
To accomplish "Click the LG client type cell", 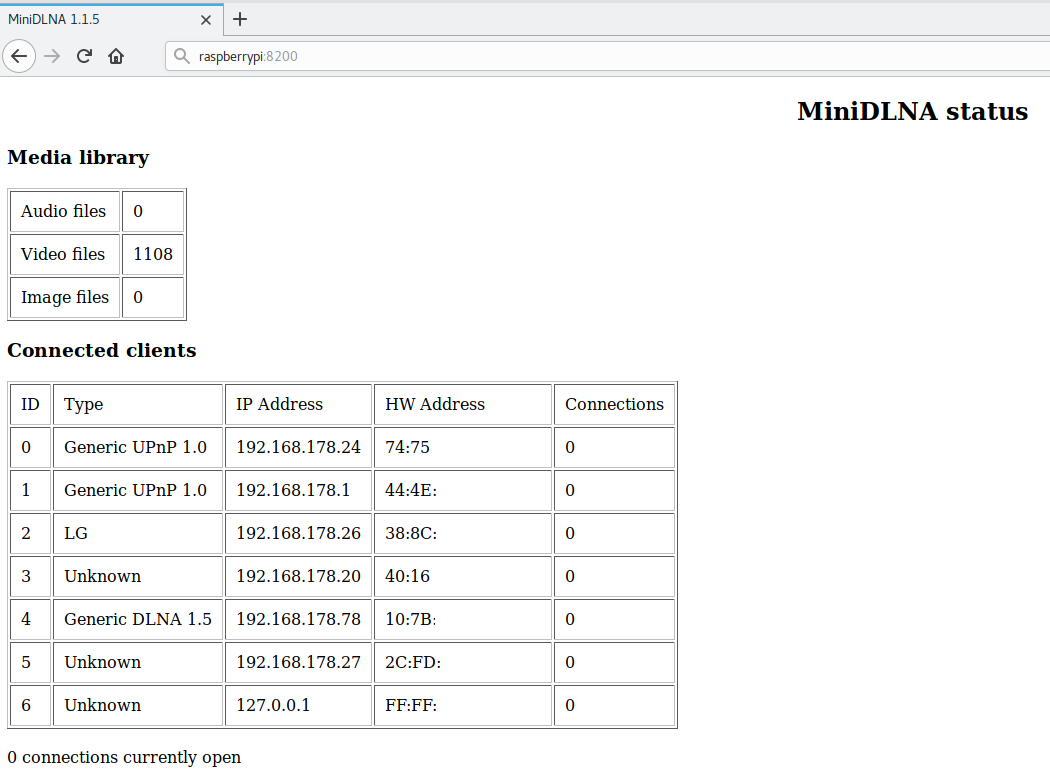I will [137, 533].
